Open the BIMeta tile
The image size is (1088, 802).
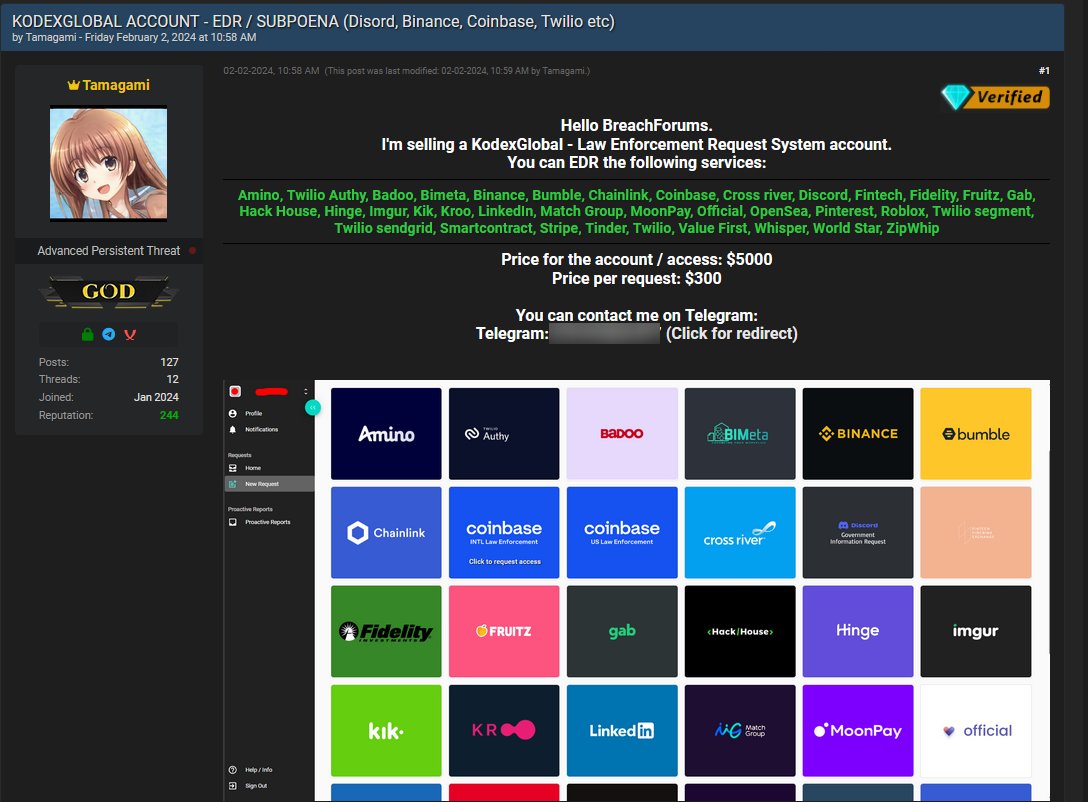740,434
